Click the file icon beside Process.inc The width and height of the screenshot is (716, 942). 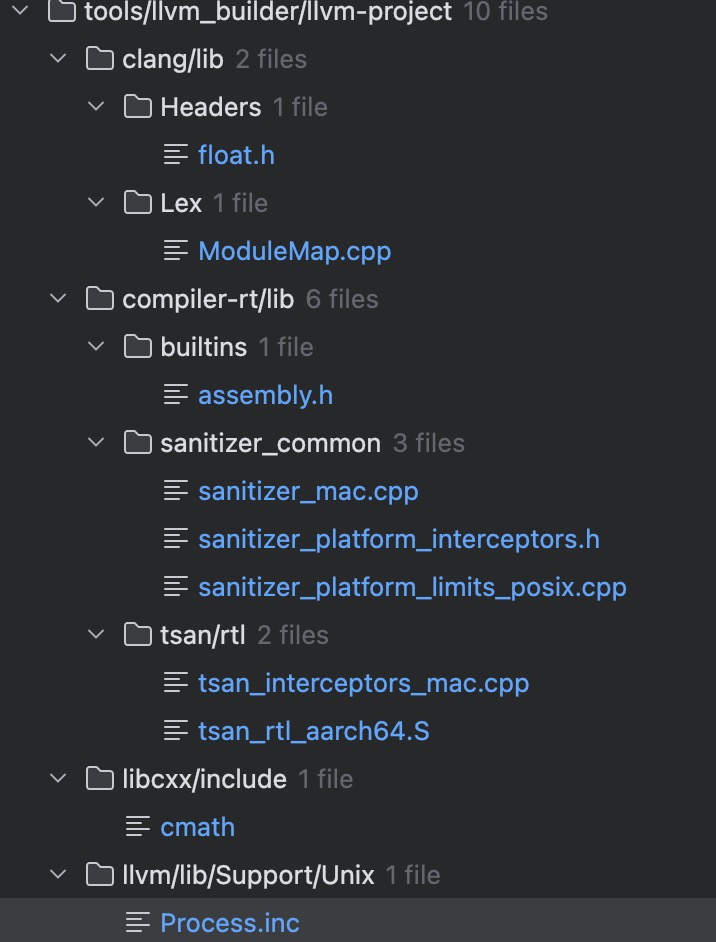pos(137,922)
